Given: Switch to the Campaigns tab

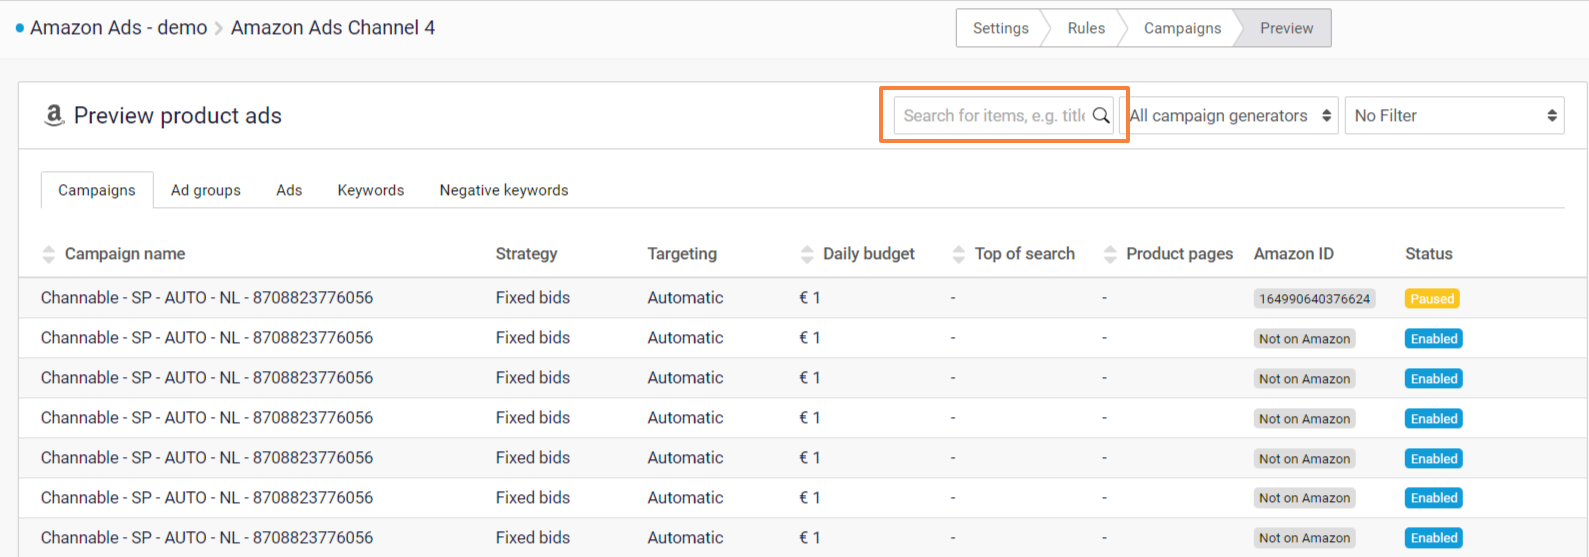Looking at the screenshot, I should tap(97, 190).
